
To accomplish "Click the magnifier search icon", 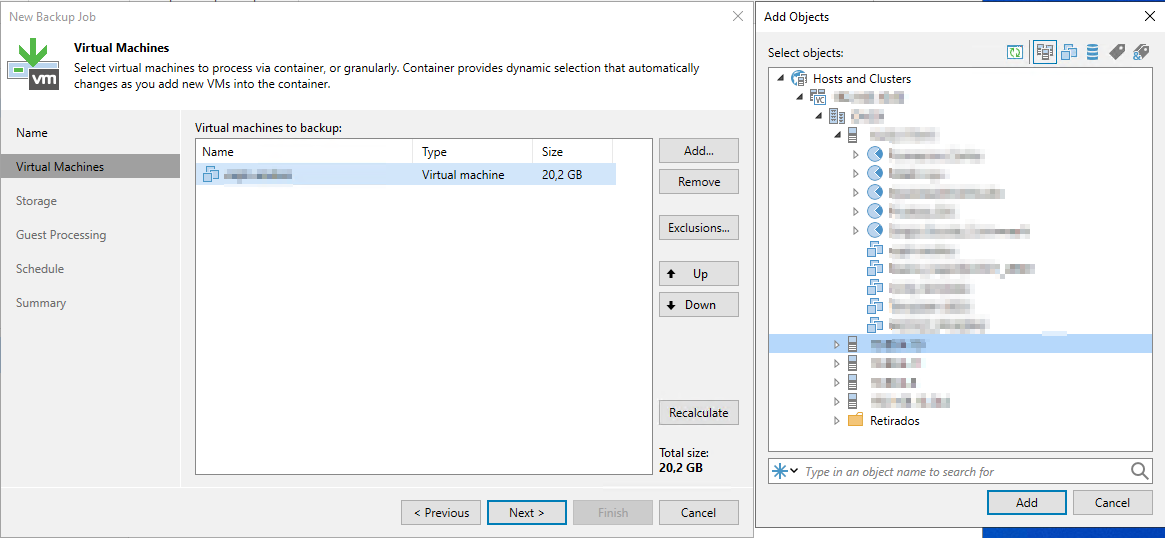I will (1139, 471).
